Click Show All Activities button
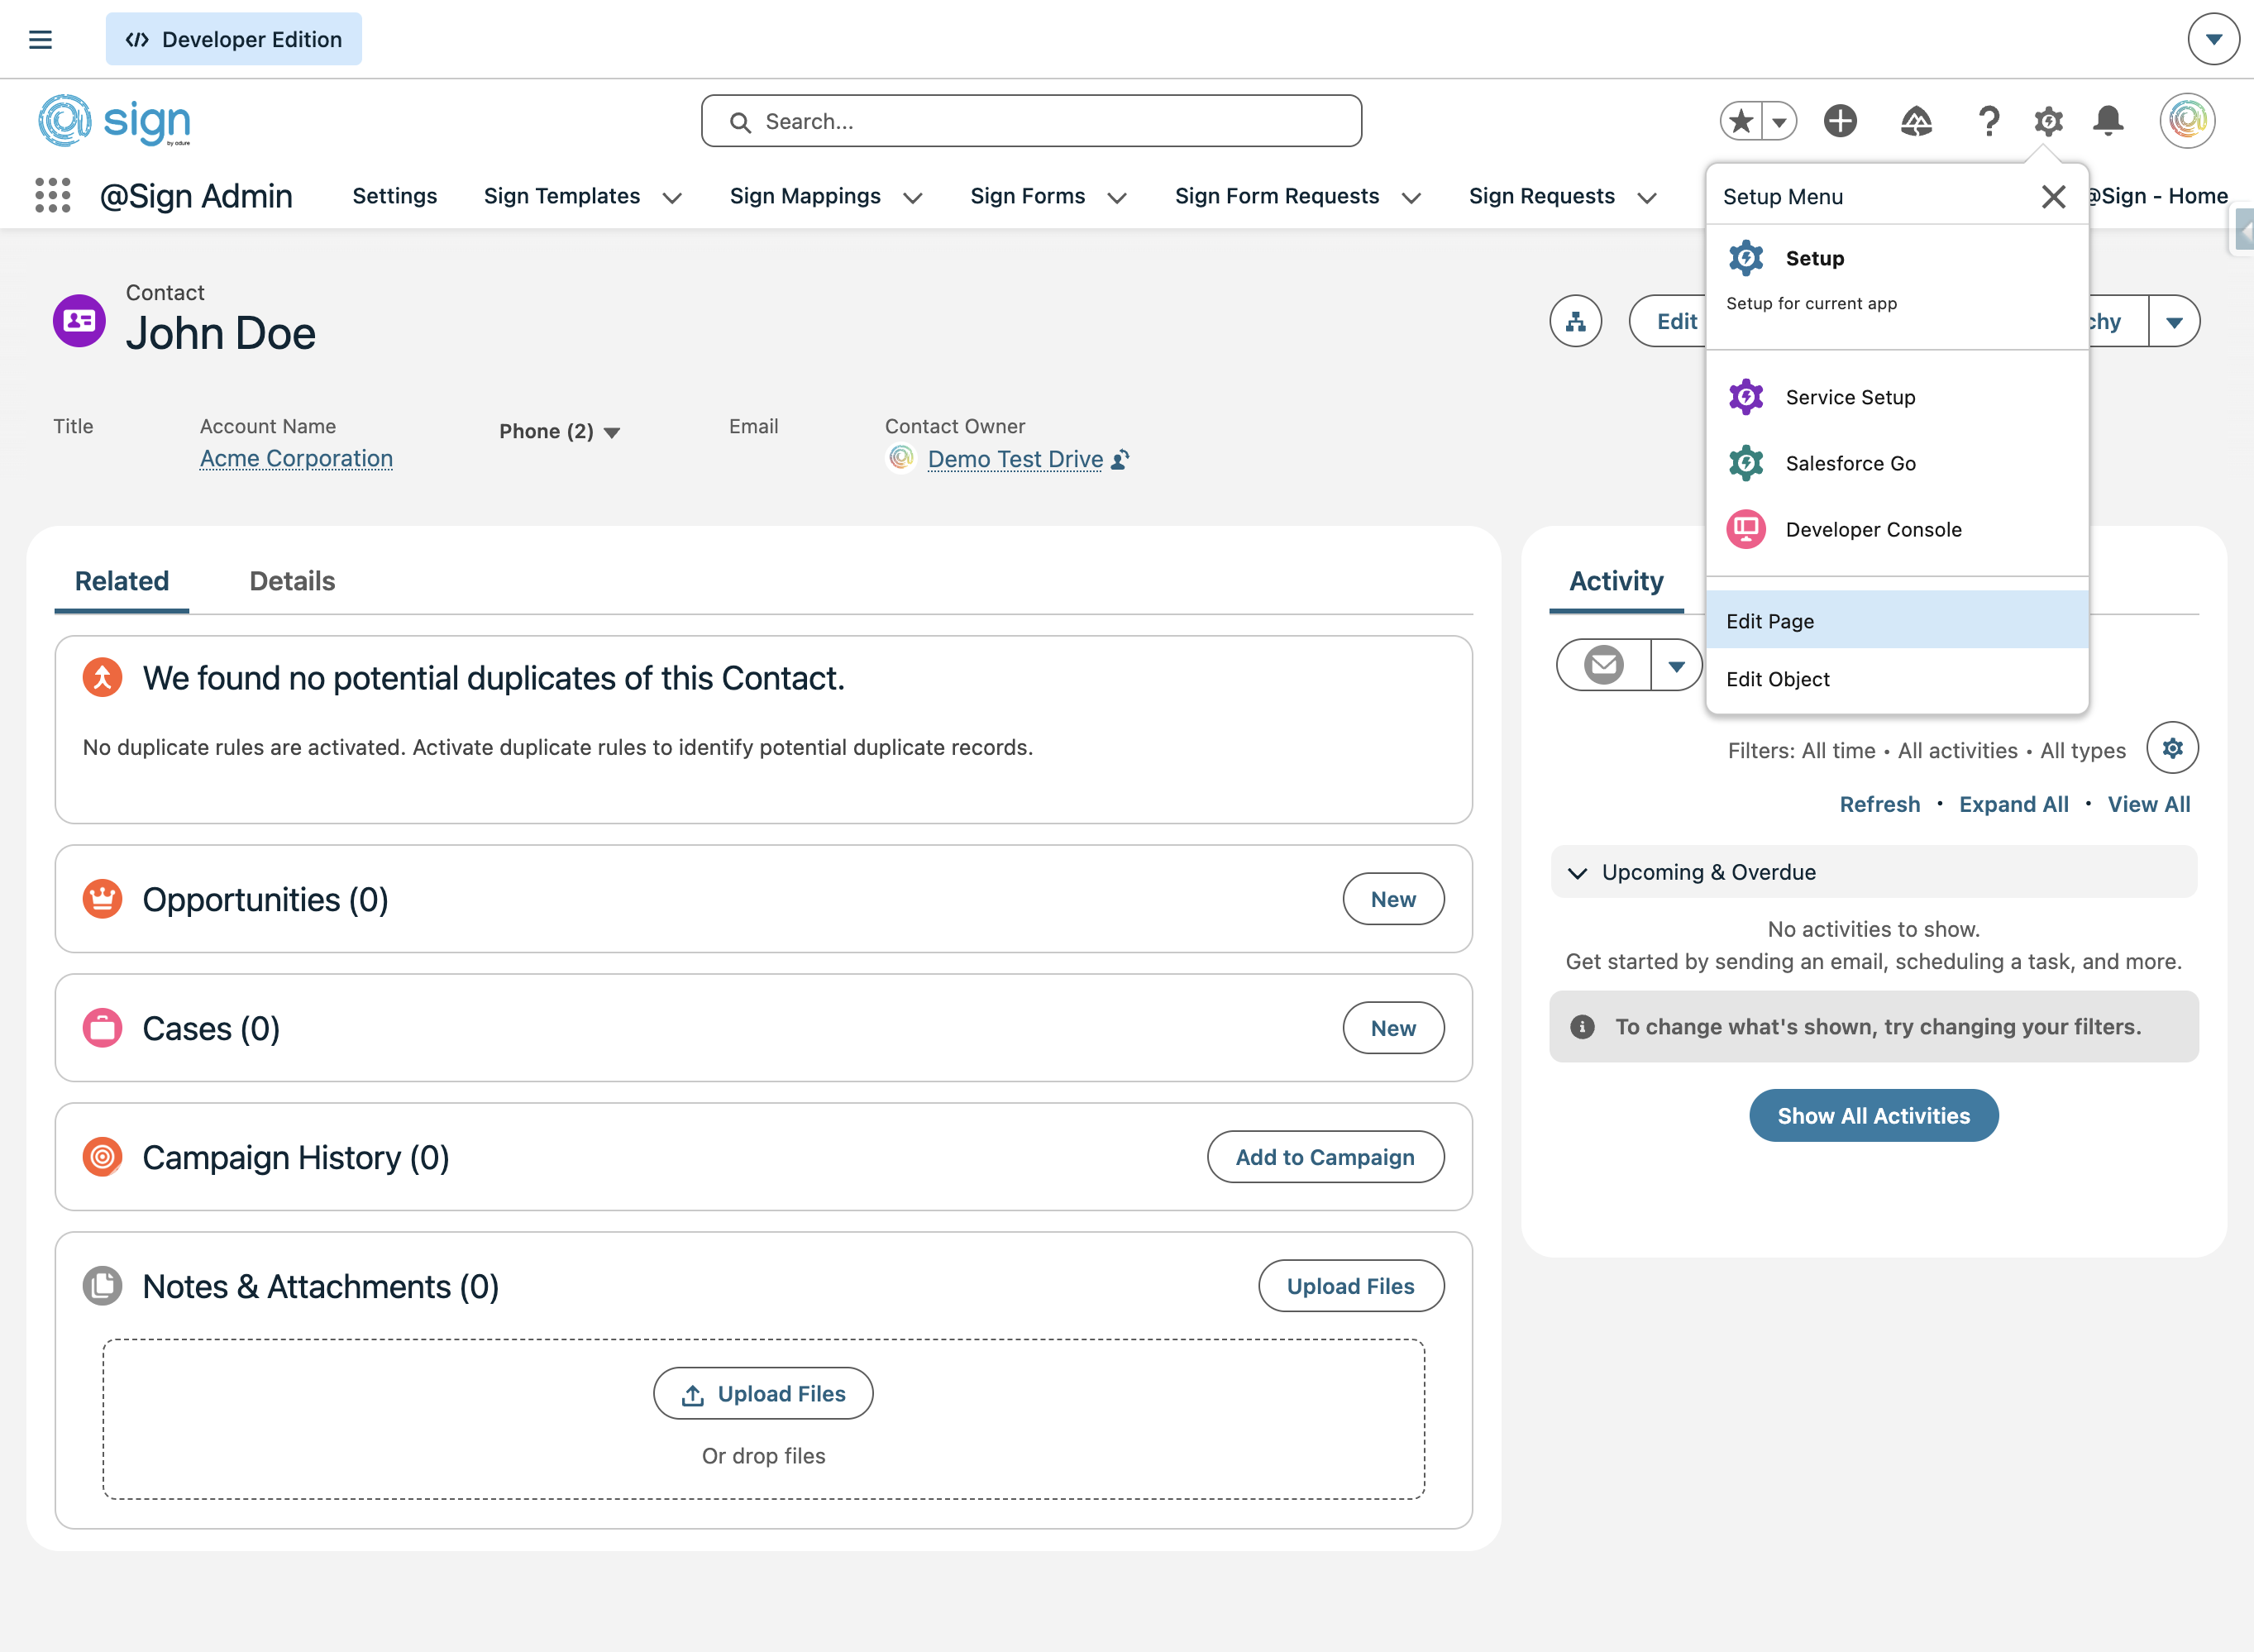 pos(1873,1116)
